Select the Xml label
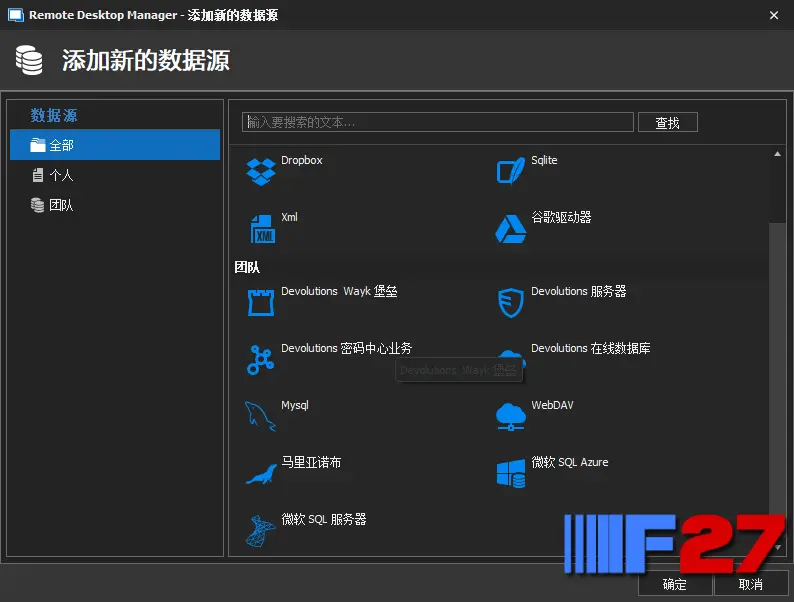 tap(290, 217)
